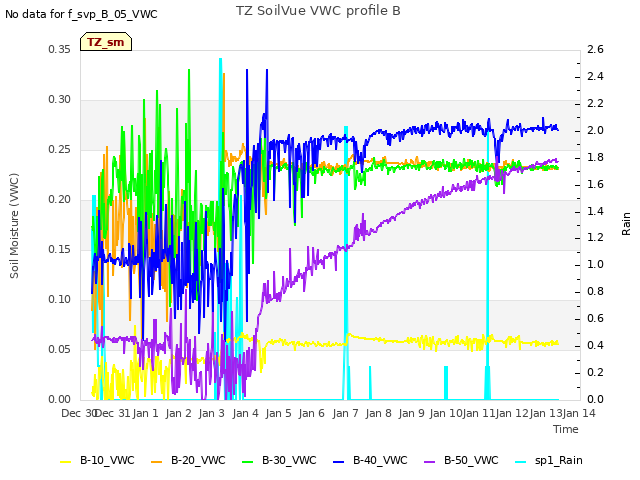640x480 pixels.
Task: Click the TZ_sm annotation label
Action: tap(106, 42)
